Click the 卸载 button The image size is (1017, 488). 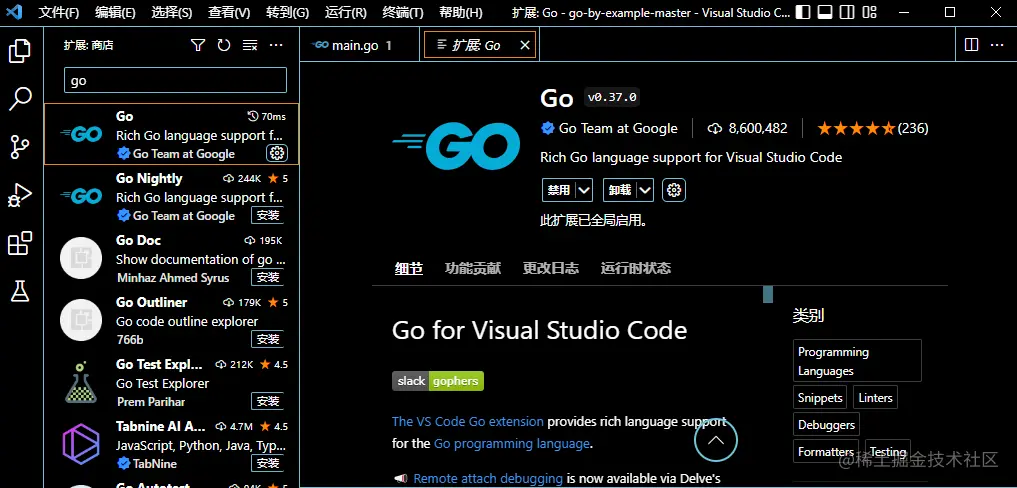[620, 190]
